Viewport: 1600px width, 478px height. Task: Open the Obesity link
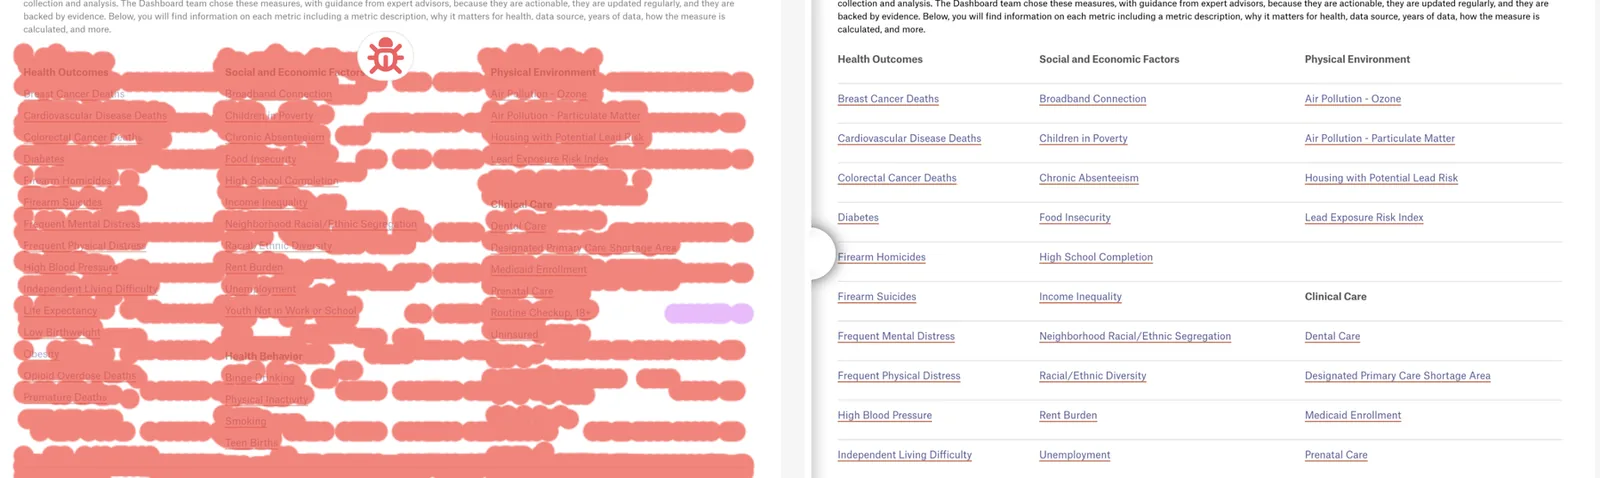pyautogui.click(x=41, y=354)
